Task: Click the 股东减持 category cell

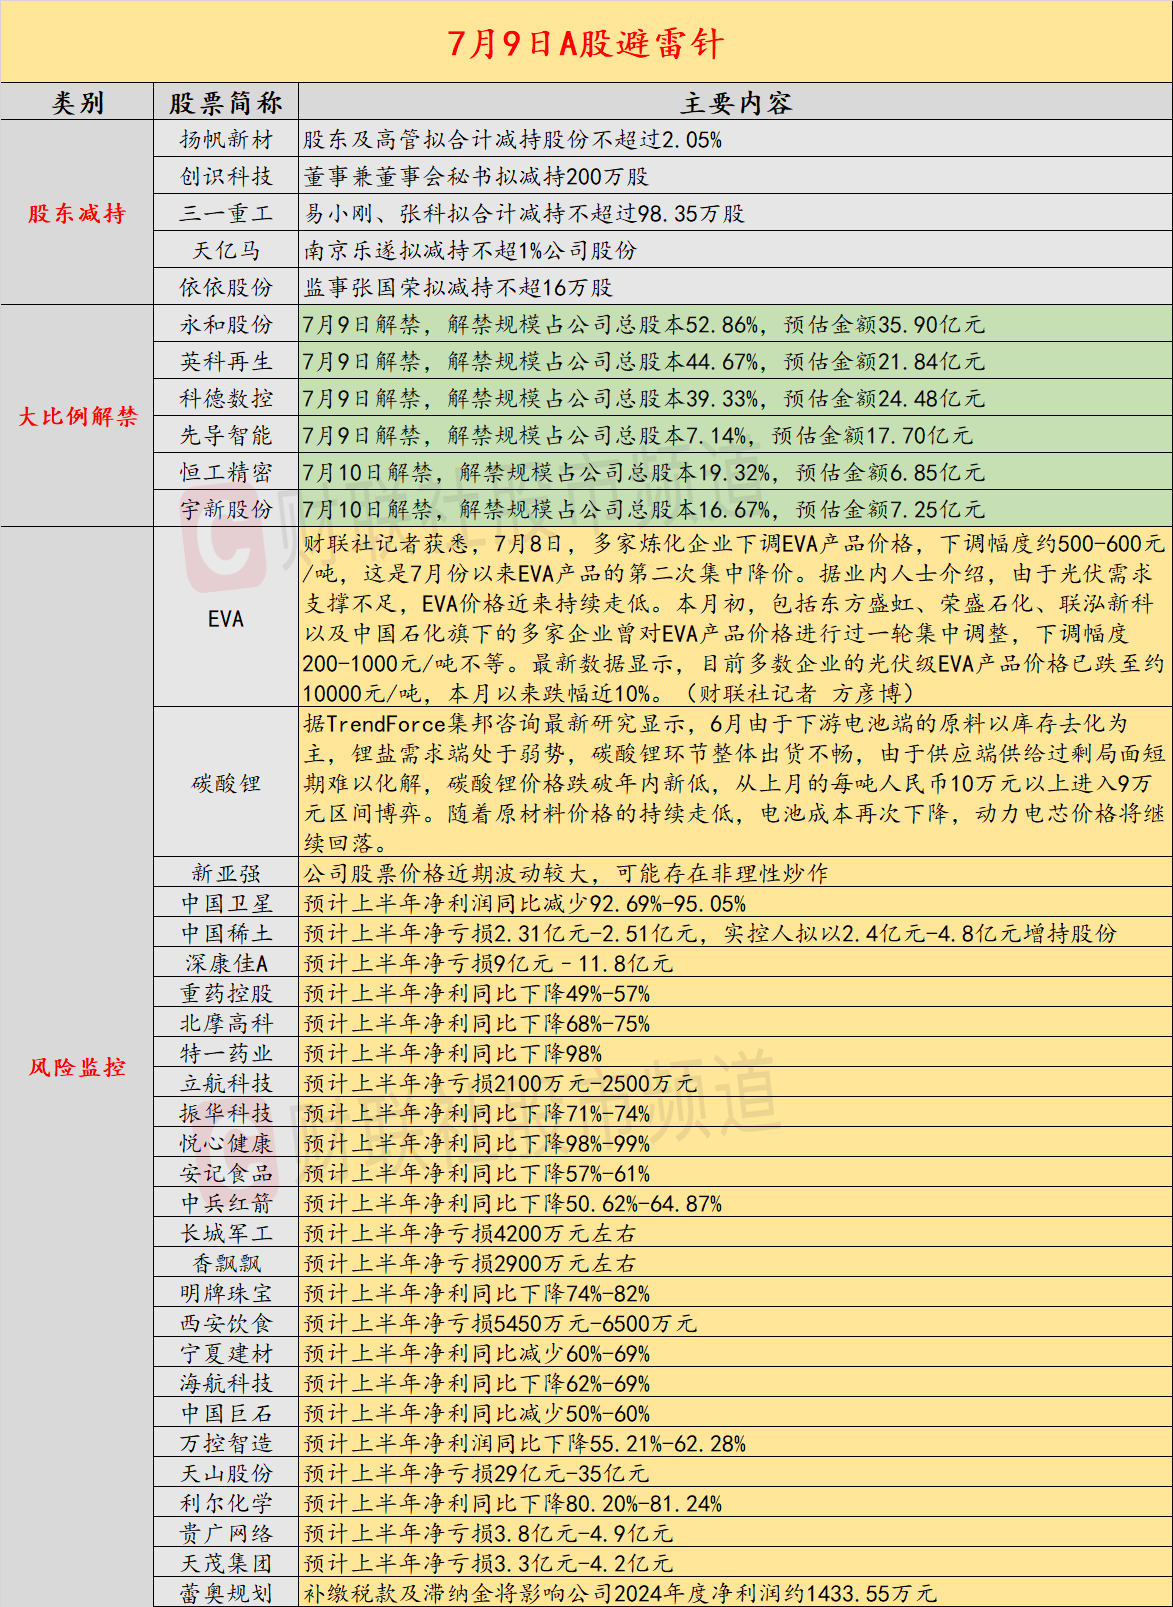Action: pyautogui.click(x=77, y=213)
